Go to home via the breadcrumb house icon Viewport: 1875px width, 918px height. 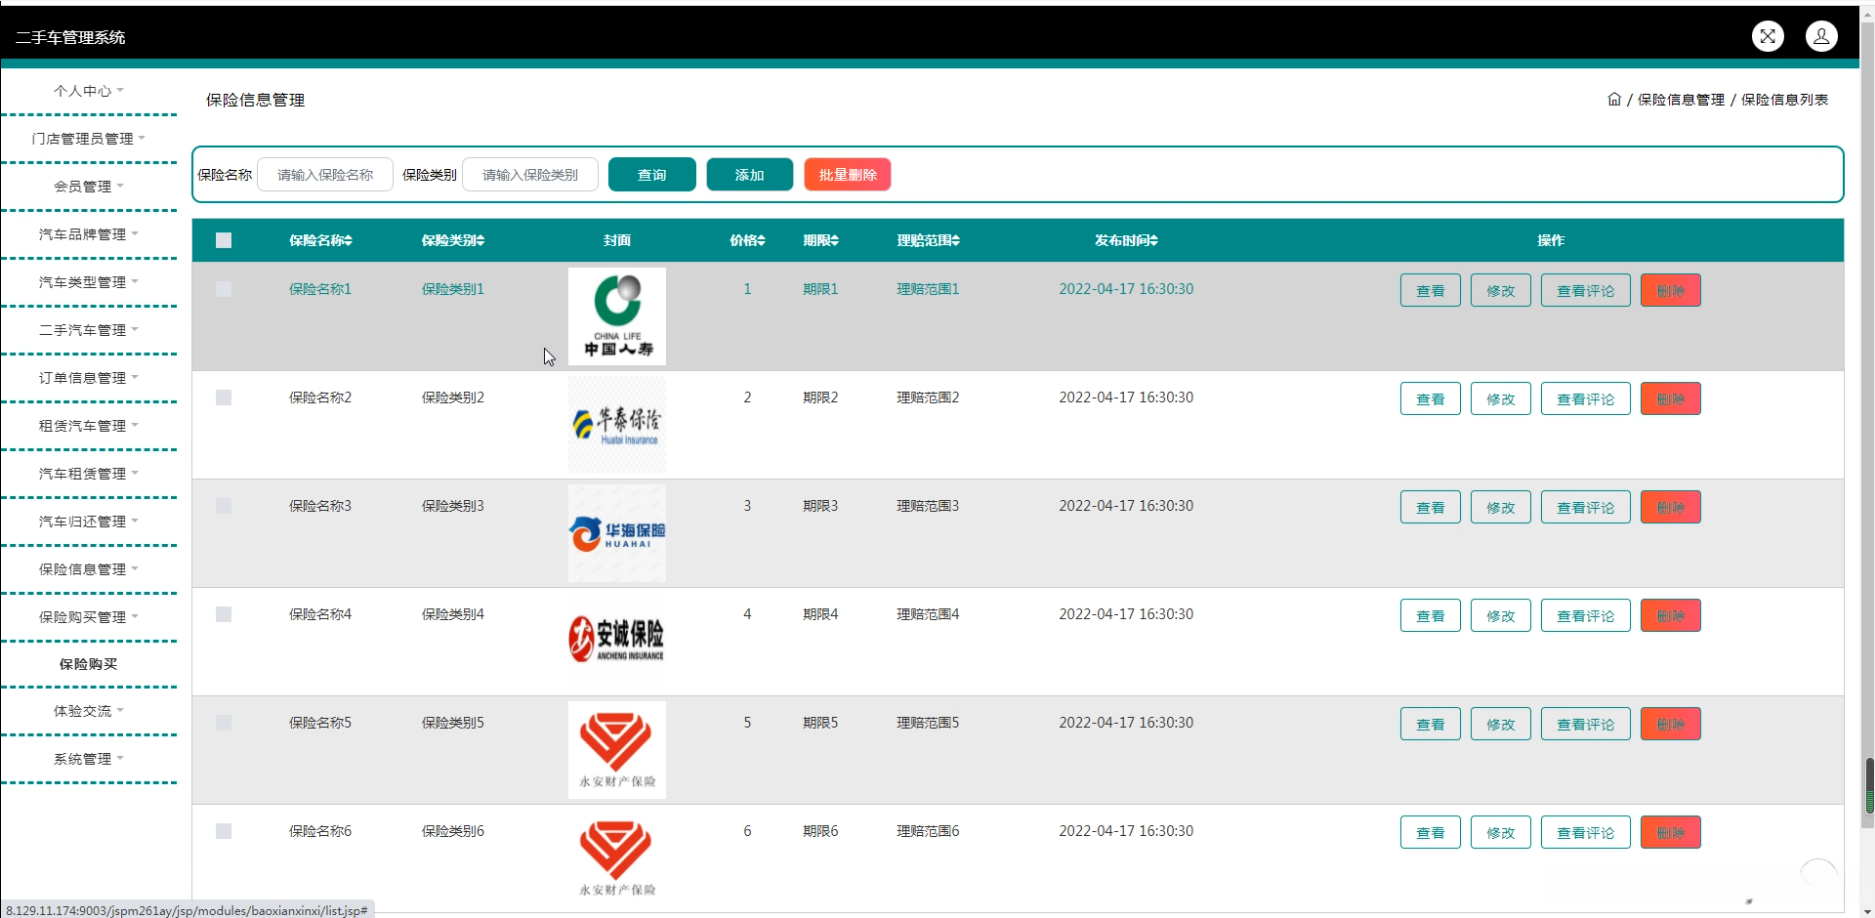(1614, 99)
